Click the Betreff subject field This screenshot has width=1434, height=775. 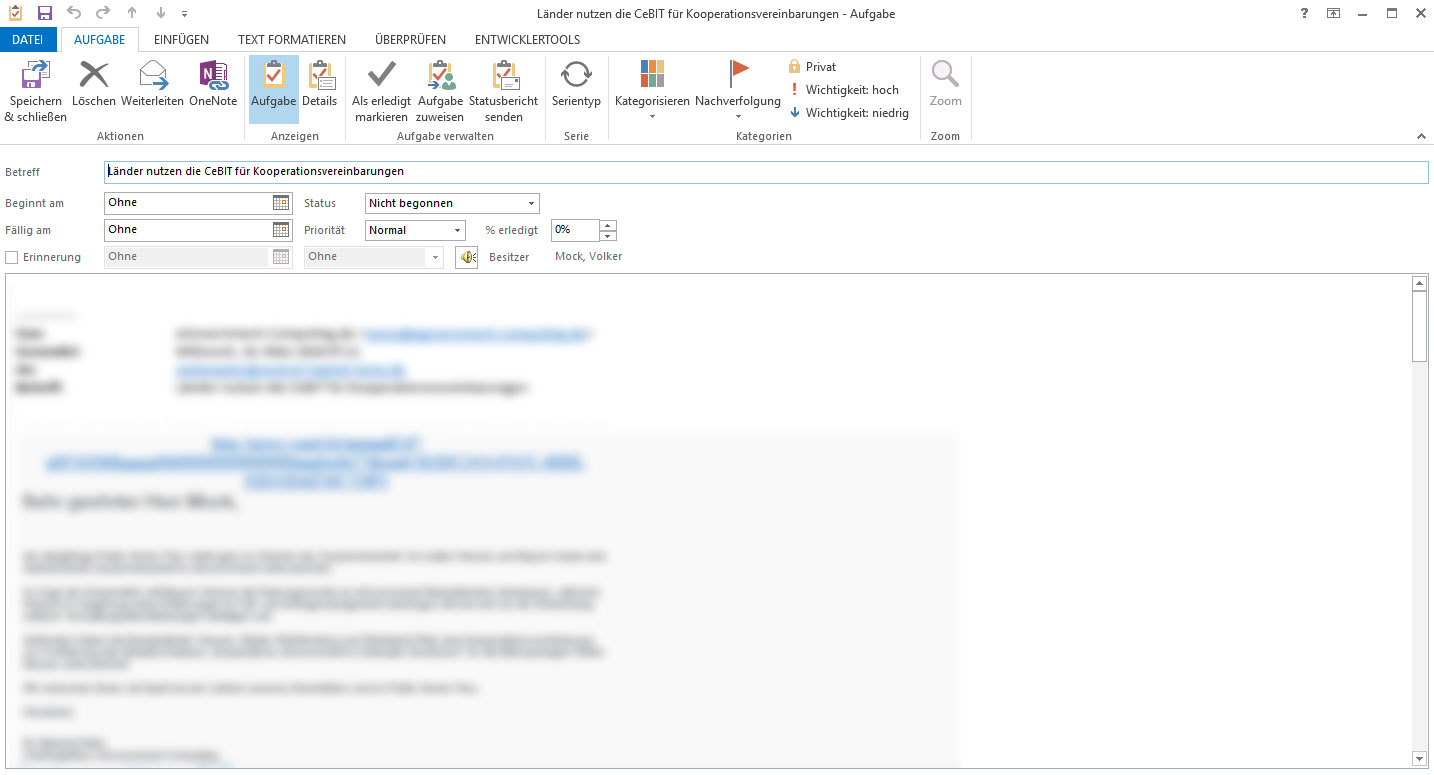(x=766, y=172)
